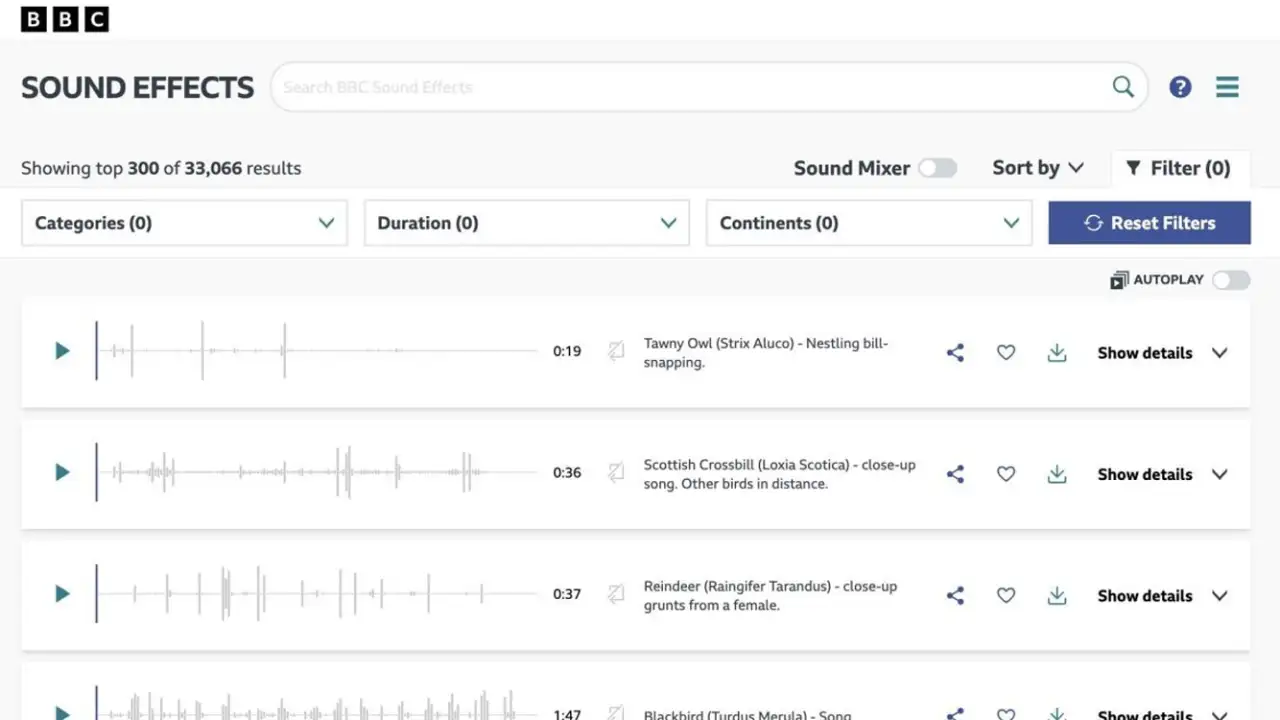Download the Reindeer grunts sound
Viewport: 1280px width, 720px height.
[1057, 595]
